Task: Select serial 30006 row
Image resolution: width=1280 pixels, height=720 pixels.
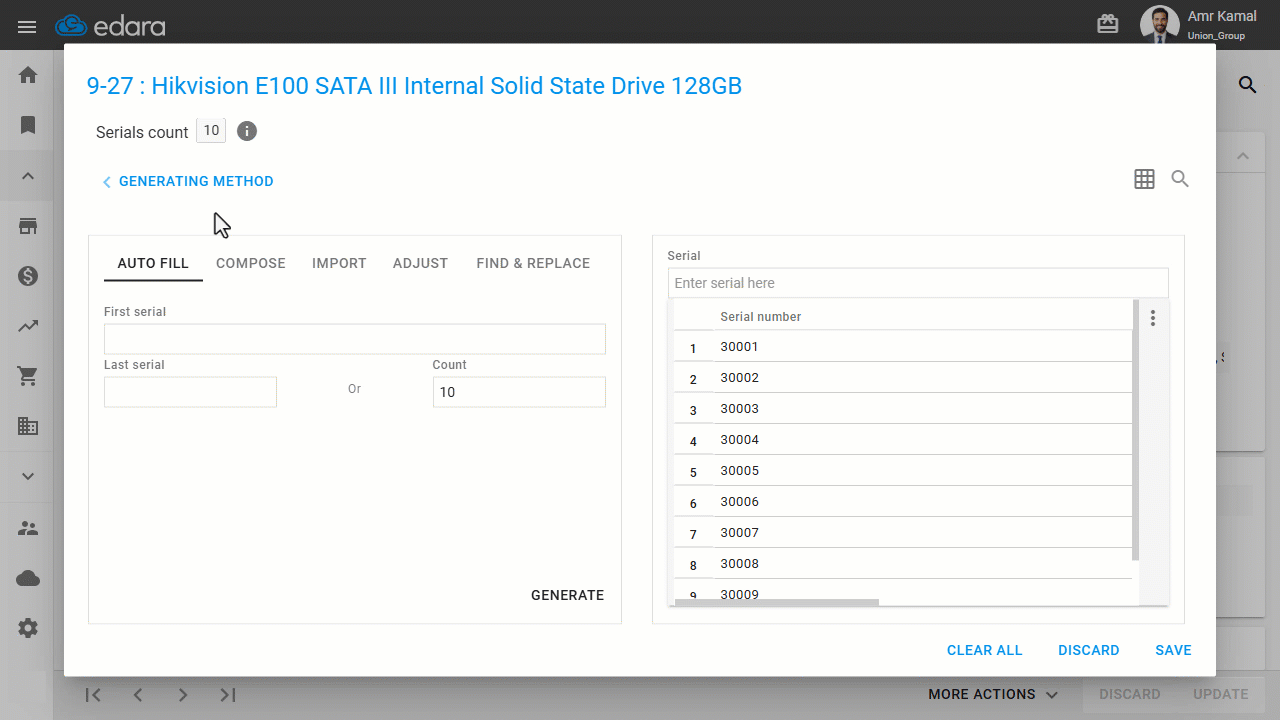Action: 902,502
